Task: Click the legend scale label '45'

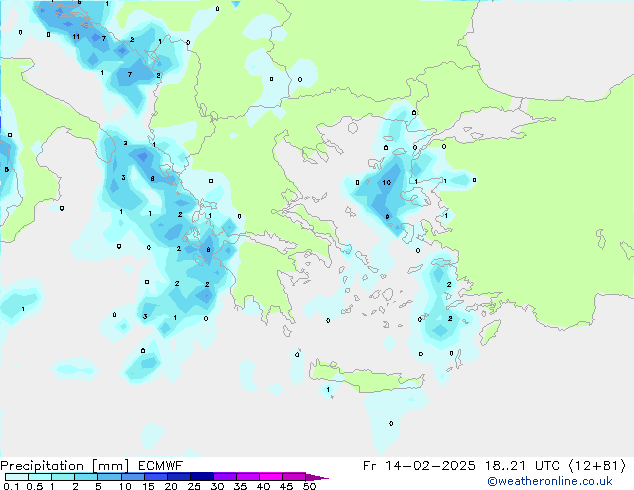Action: click(x=287, y=486)
